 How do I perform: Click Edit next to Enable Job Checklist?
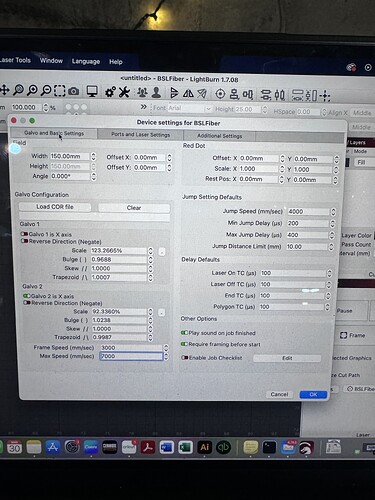point(287,358)
